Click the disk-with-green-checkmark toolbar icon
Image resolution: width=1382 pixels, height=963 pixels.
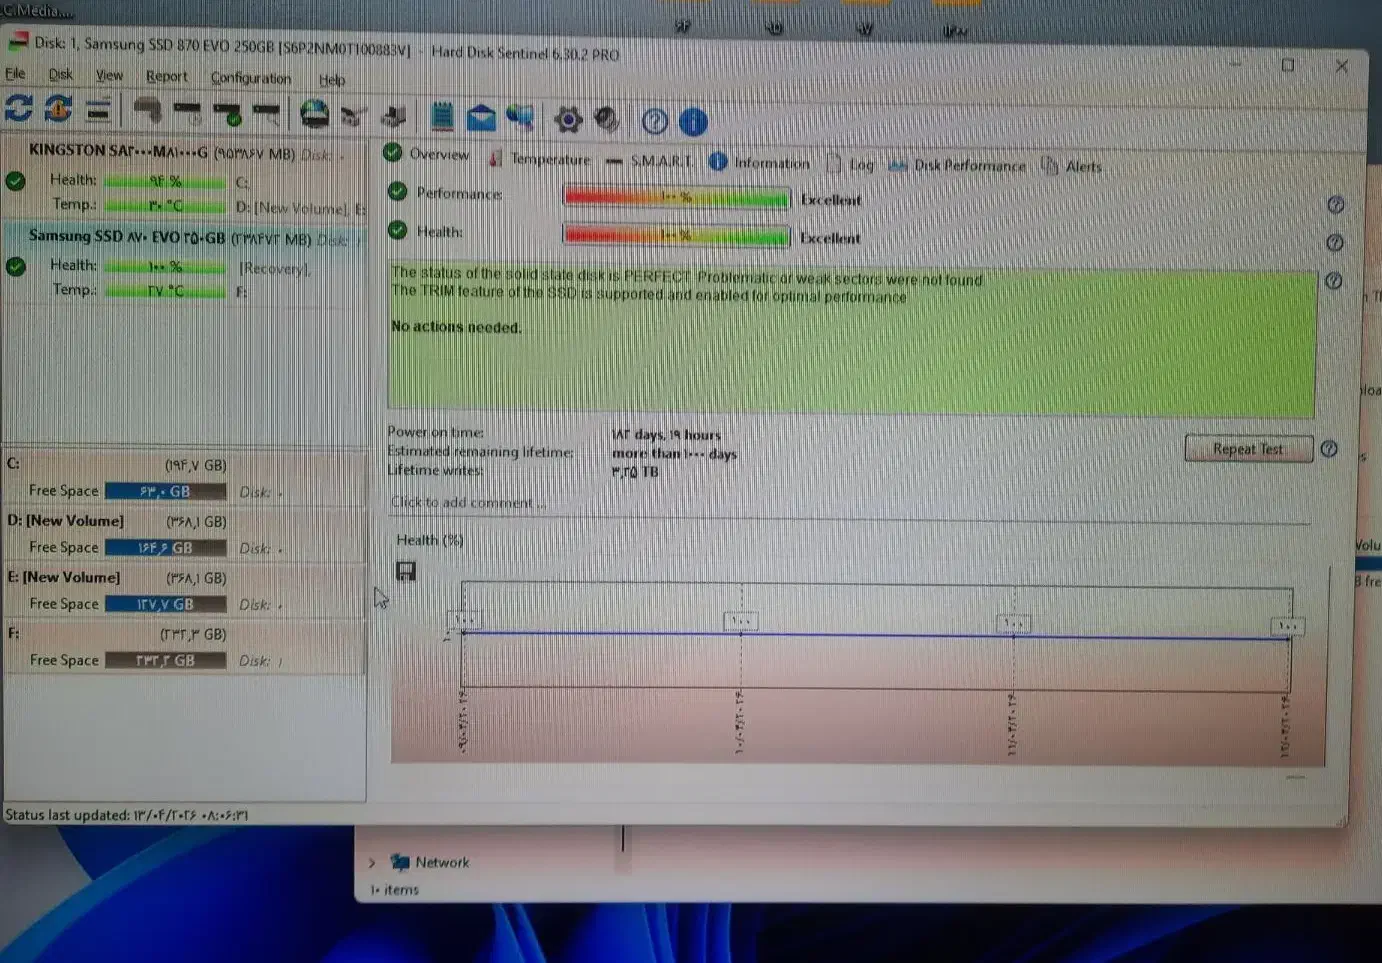227,112
